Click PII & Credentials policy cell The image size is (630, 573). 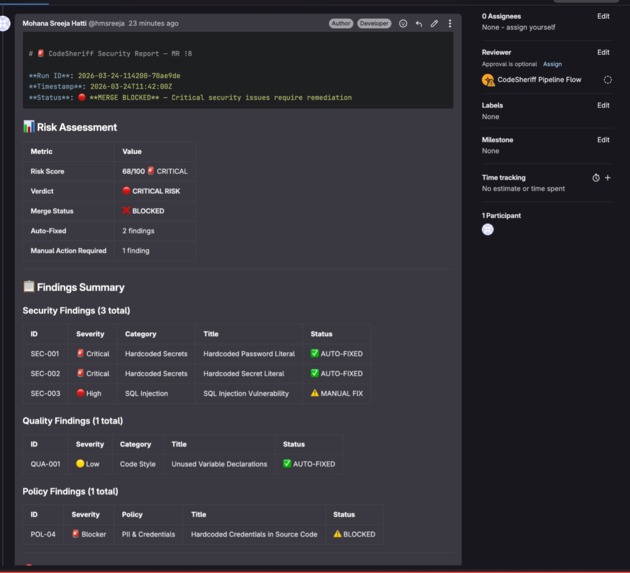click(148, 534)
